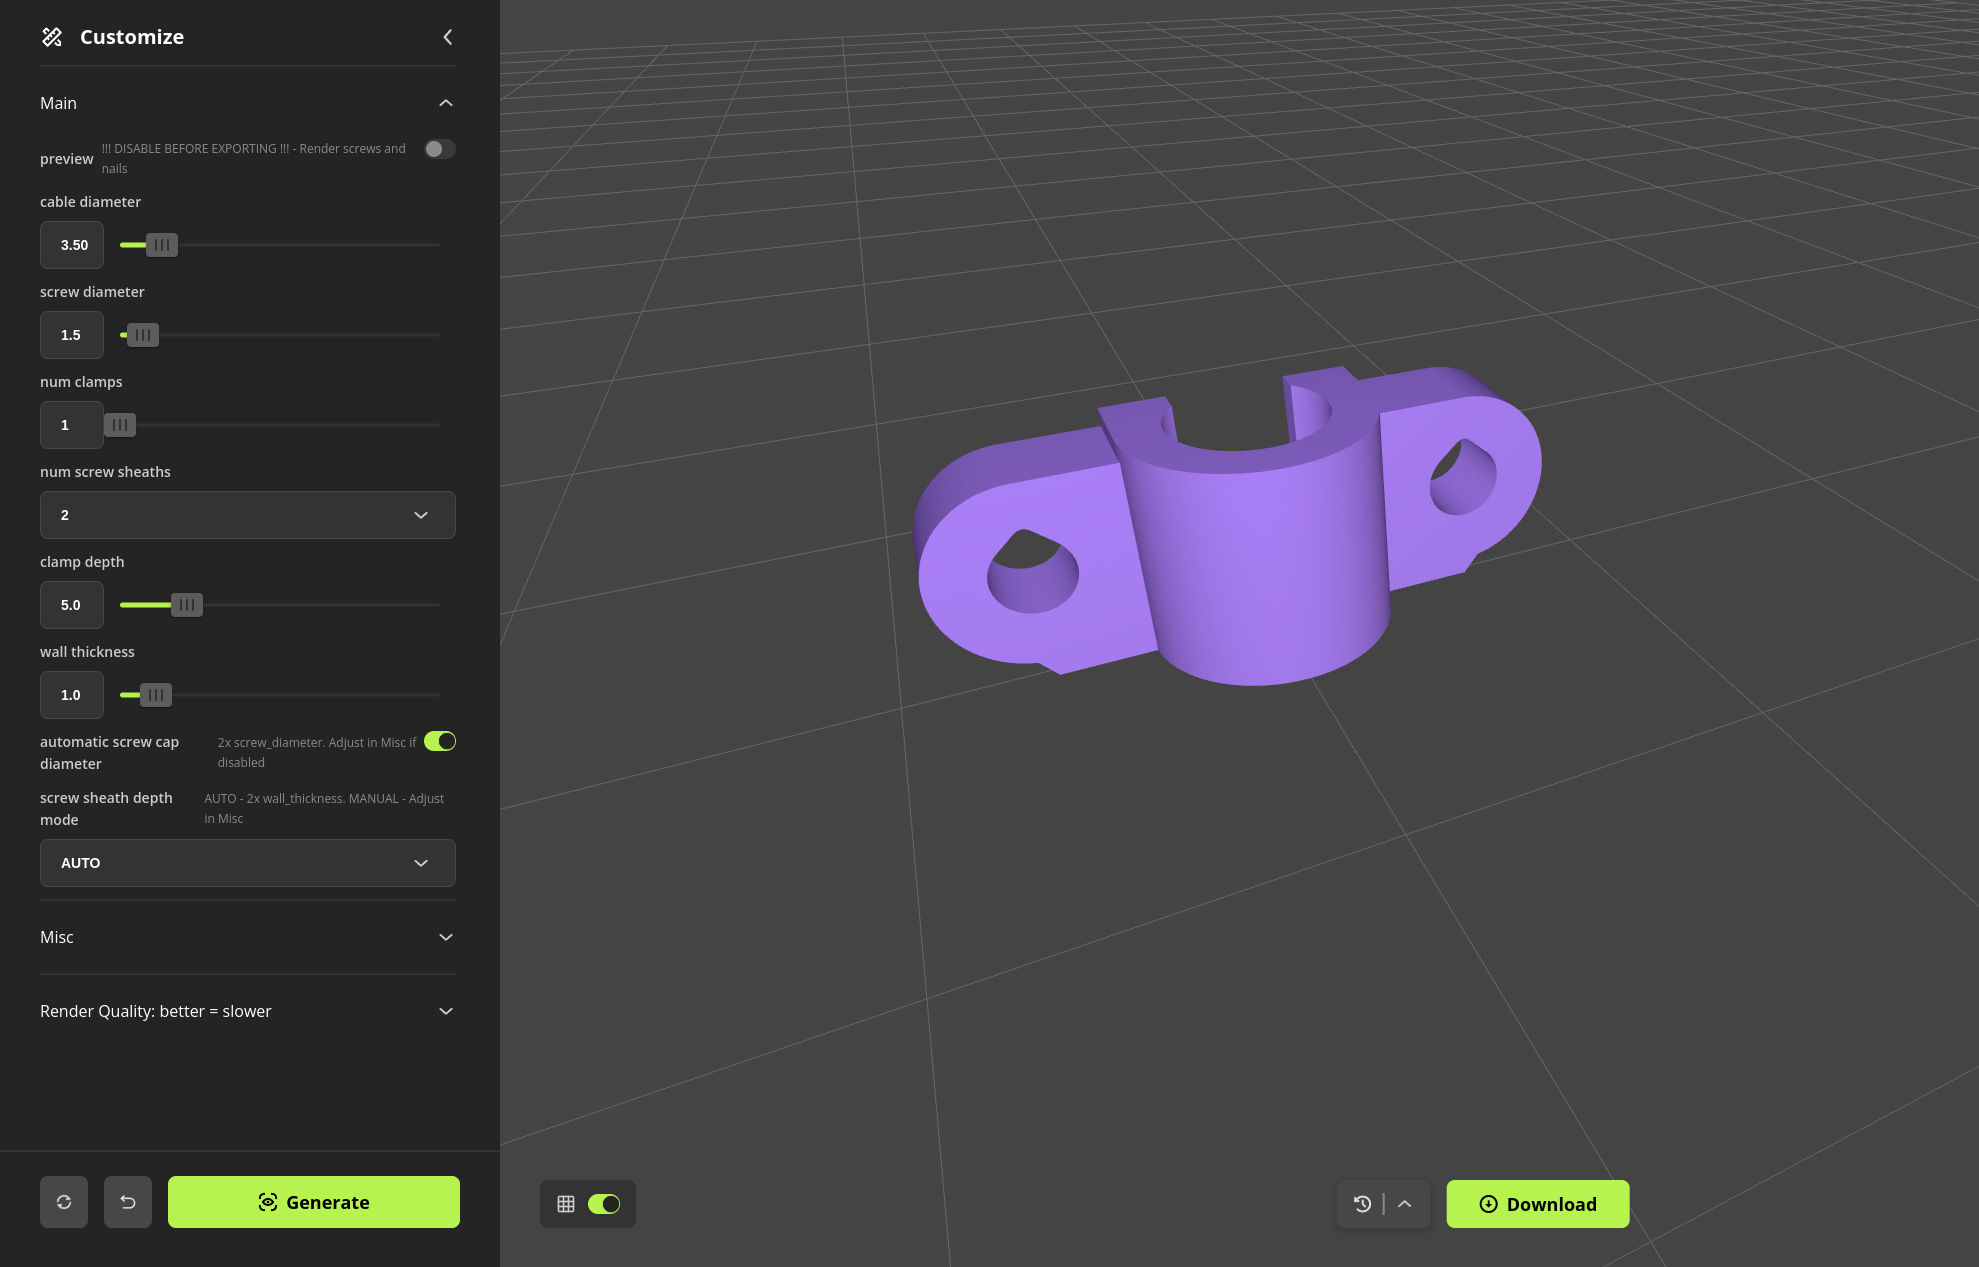Collapse the Customize panel with back chevron
Screen dimensions: 1979x1267
(x=447, y=37)
